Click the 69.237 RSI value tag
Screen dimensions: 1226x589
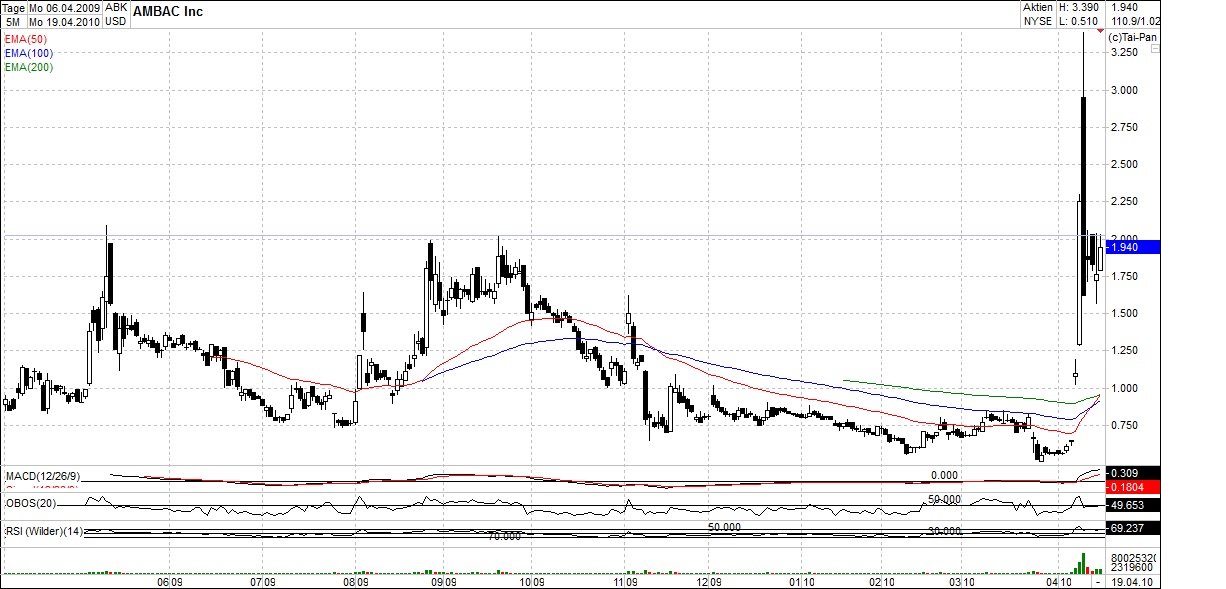pyautogui.click(x=1132, y=527)
